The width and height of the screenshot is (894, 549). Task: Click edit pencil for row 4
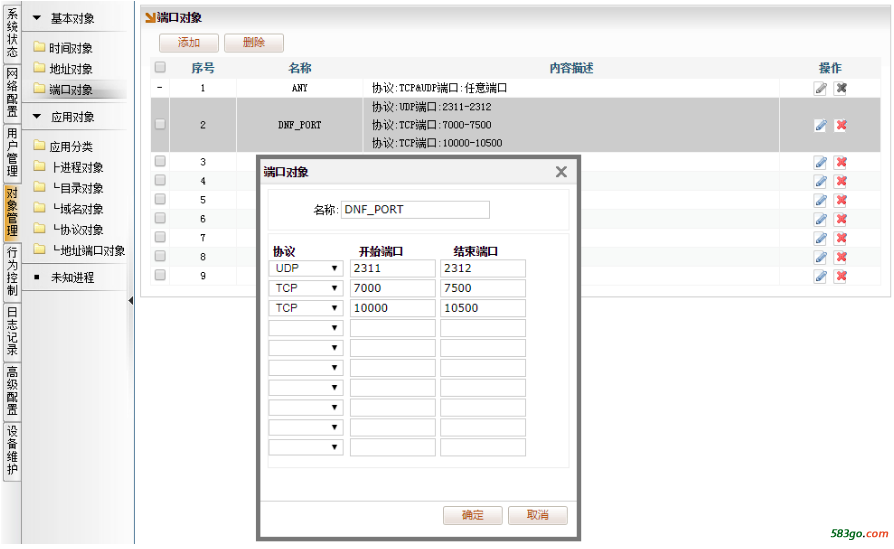[820, 181]
